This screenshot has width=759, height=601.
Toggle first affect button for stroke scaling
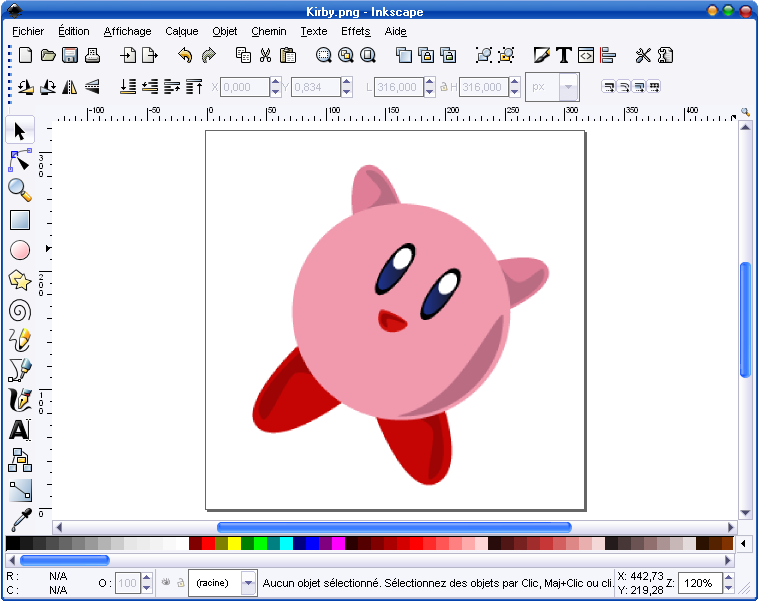(608, 87)
